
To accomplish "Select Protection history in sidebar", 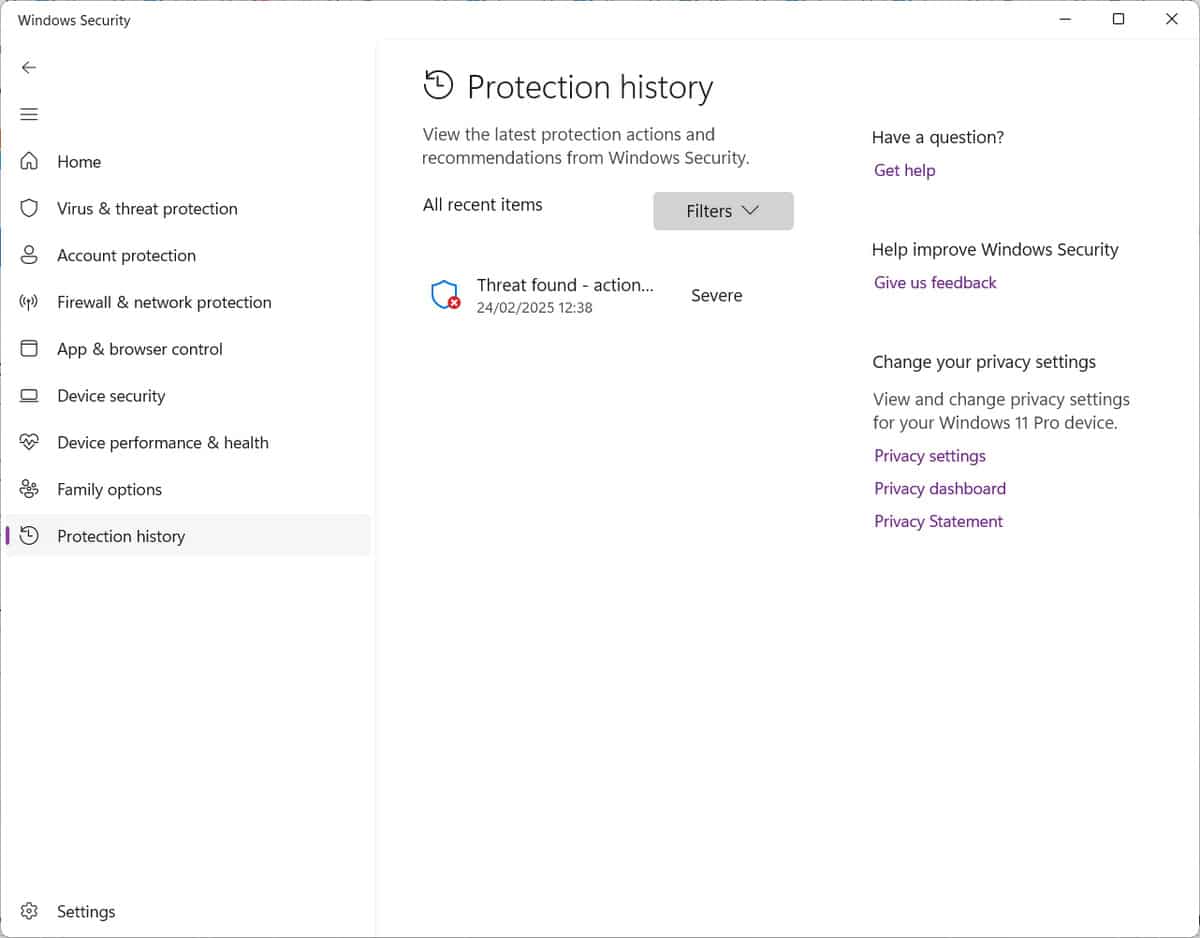I will (x=188, y=536).
